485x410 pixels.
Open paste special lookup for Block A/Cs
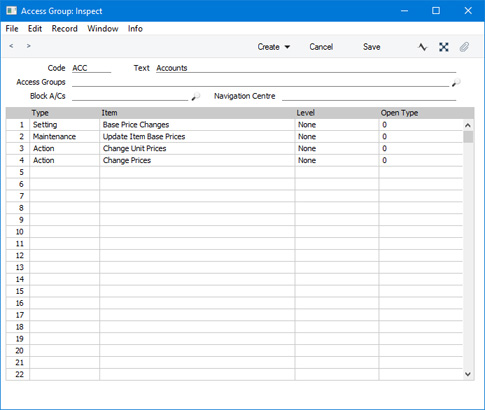196,97
